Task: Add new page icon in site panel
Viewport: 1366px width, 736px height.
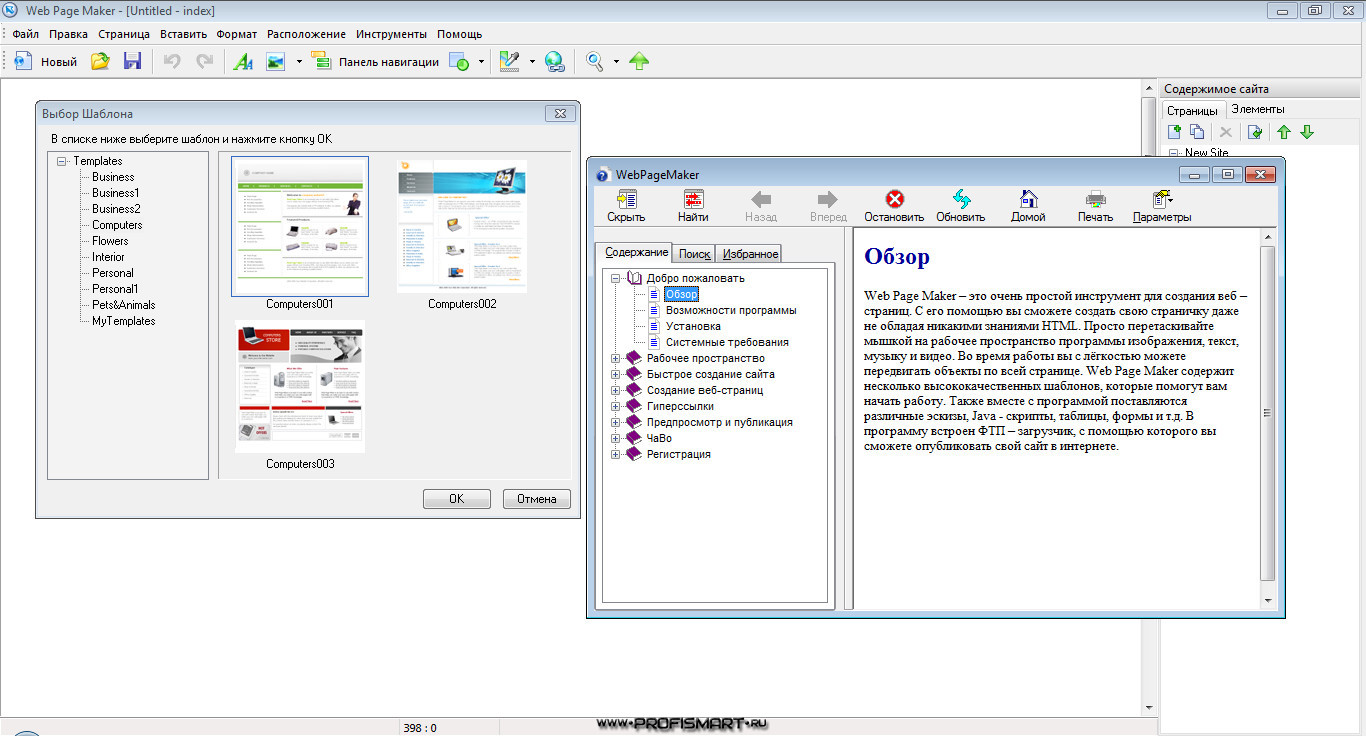Action: [x=1175, y=132]
